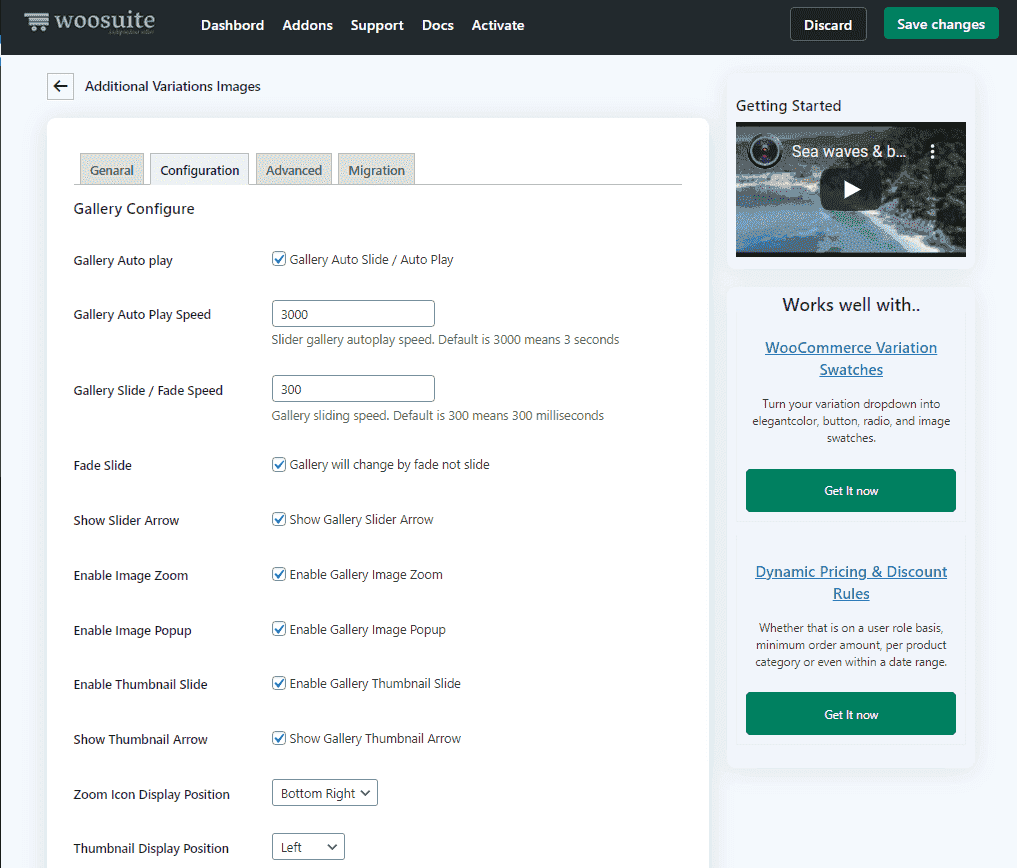Toggle the Fade Slide checkbox

tap(280, 465)
